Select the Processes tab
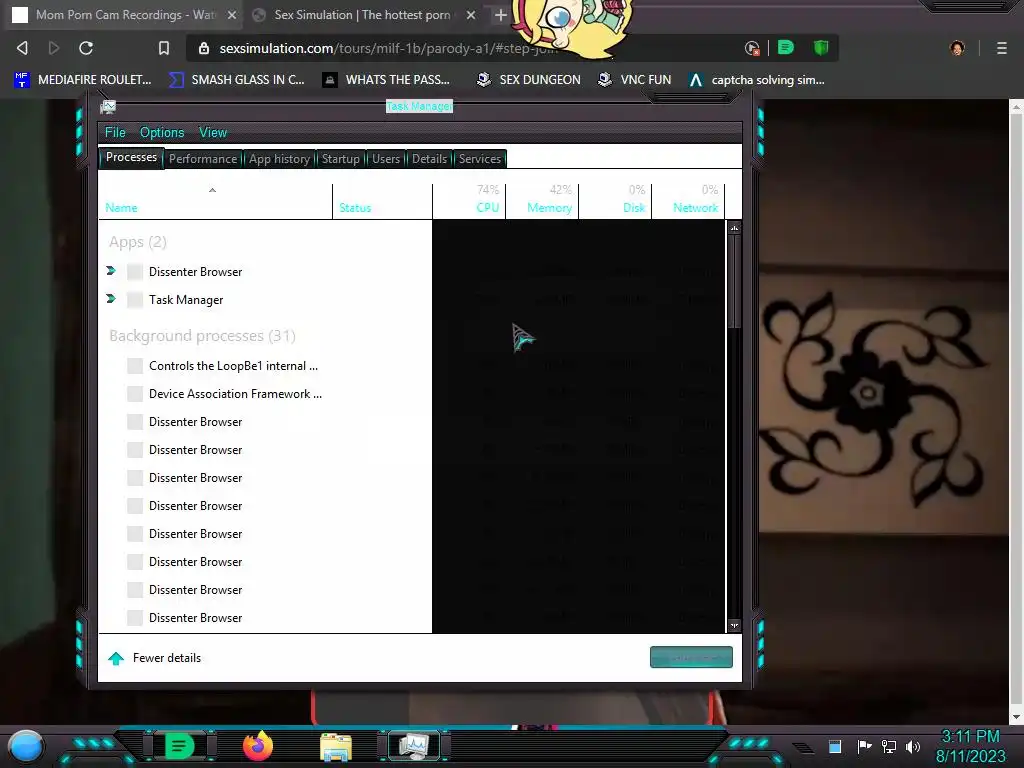Image resolution: width=1024 pixels, height=768 pixels. (131, 157)
